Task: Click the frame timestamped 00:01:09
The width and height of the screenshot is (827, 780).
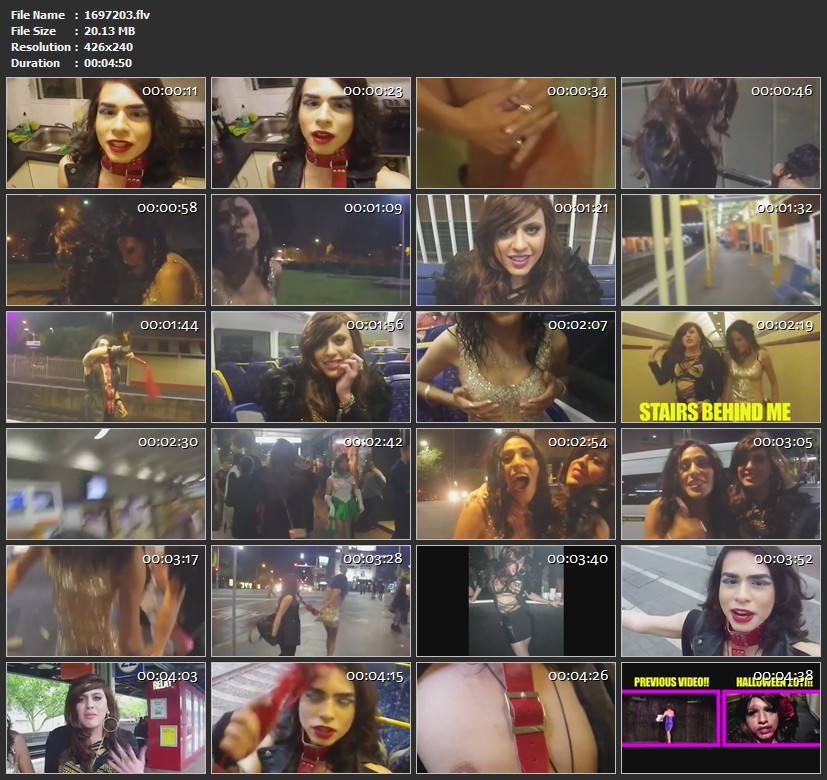Action: (x=310, y=250)
